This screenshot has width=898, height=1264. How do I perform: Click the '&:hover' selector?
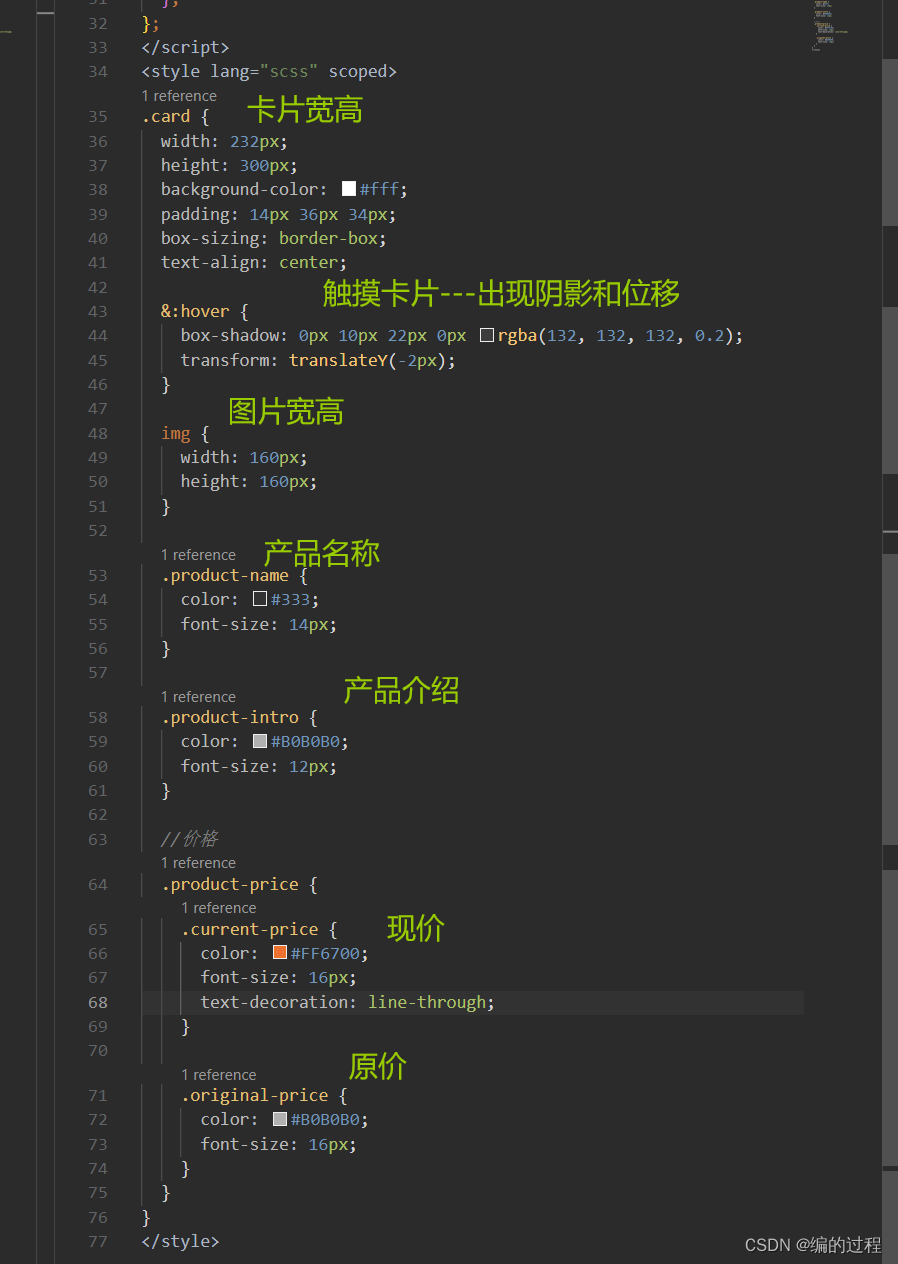(x=195, y=312)
